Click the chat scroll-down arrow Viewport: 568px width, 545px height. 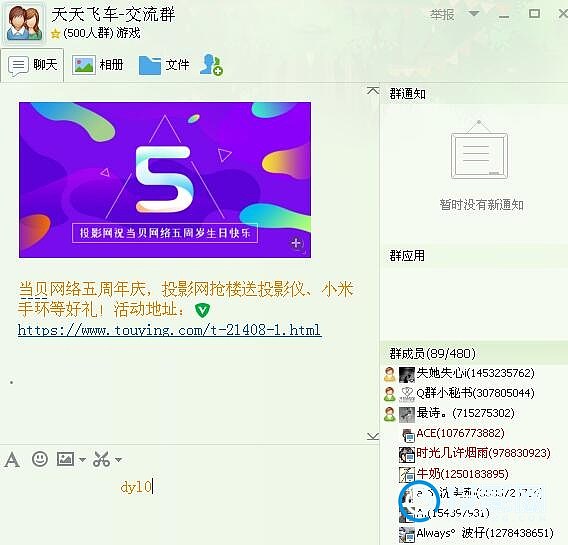[373, 436]
